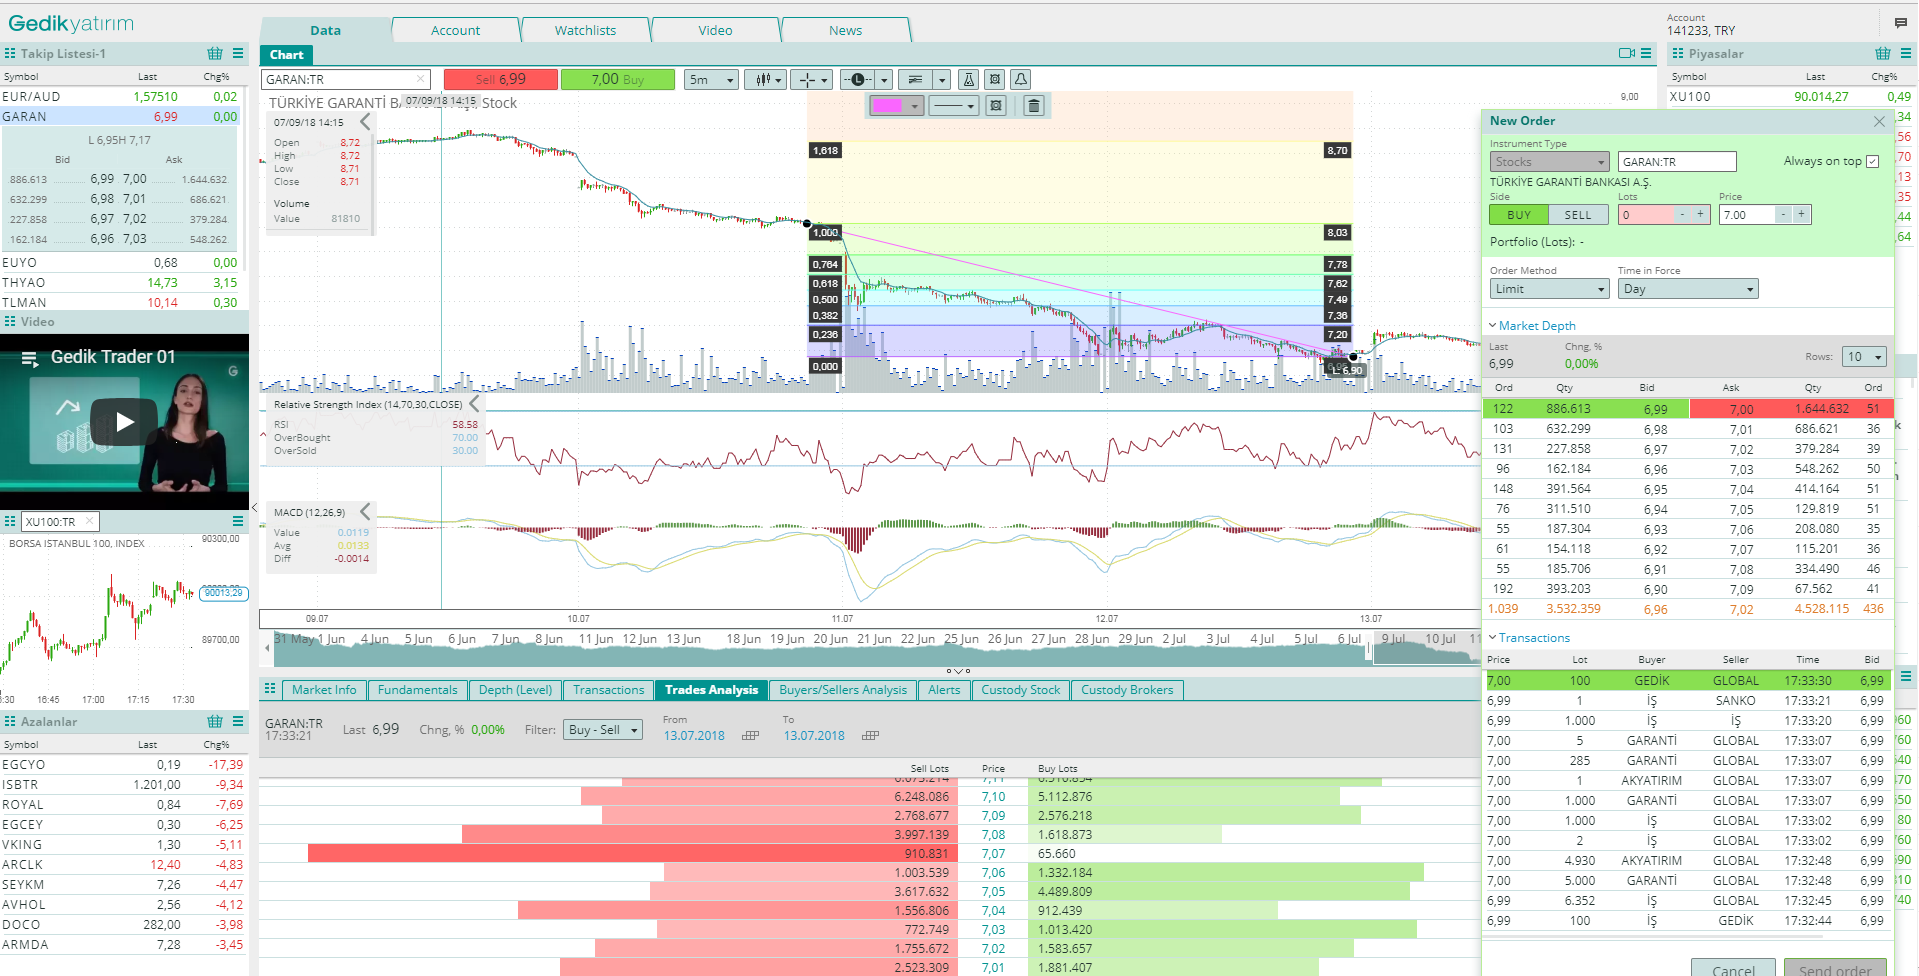Open the From date calendar picker
The image size is (1919, 976).
click(x=750, y=736)
